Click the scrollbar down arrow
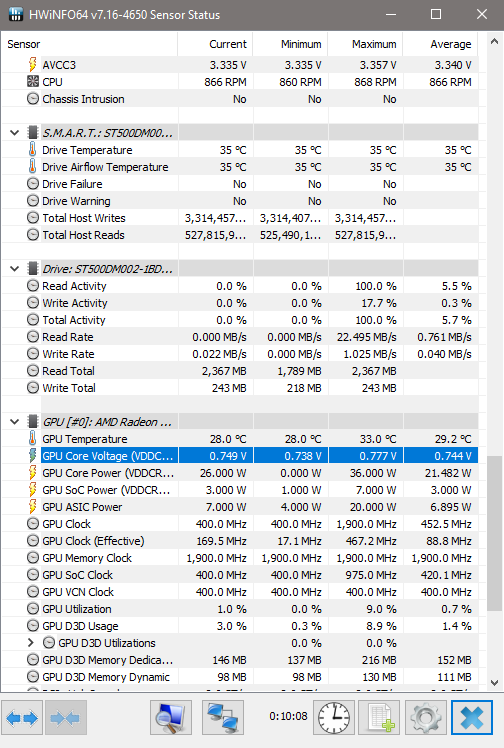This screenshot has width=504, height=748. pyautogui.click(x=495, y=683)
